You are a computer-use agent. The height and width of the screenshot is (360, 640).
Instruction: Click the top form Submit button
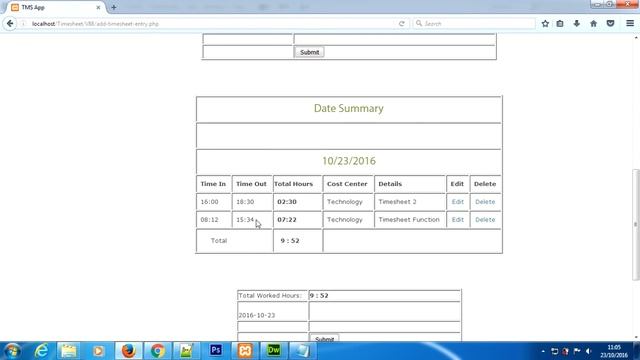pos(309,52)
